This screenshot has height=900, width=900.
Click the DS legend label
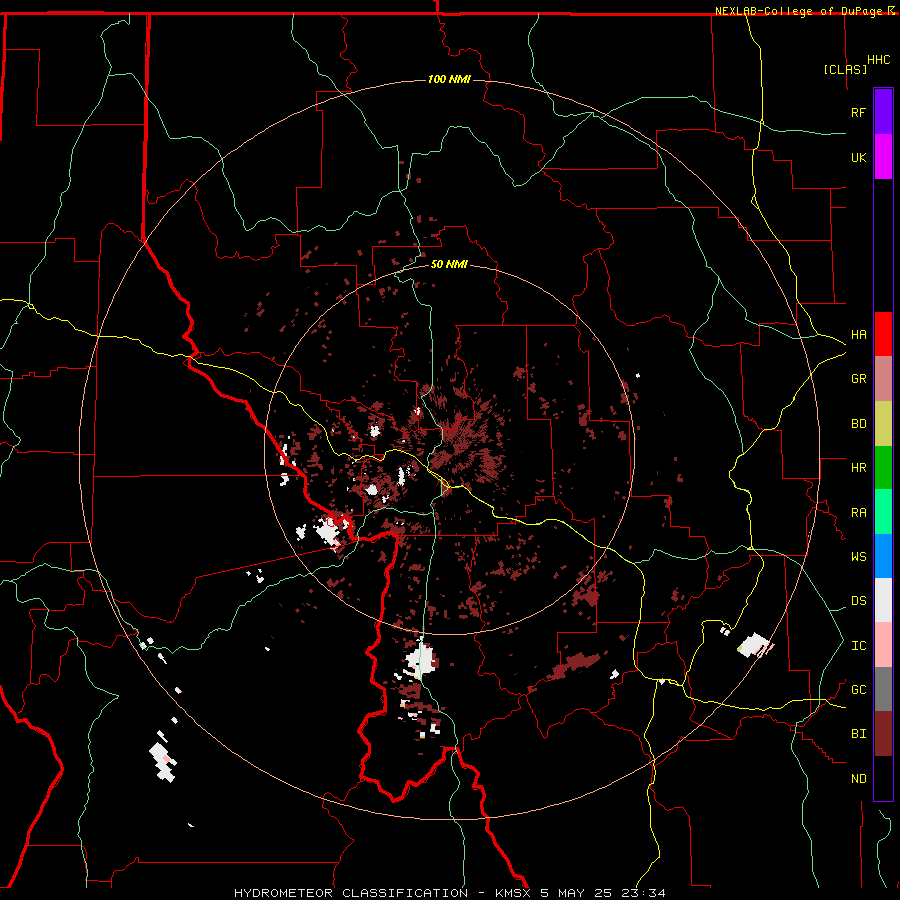858,601
